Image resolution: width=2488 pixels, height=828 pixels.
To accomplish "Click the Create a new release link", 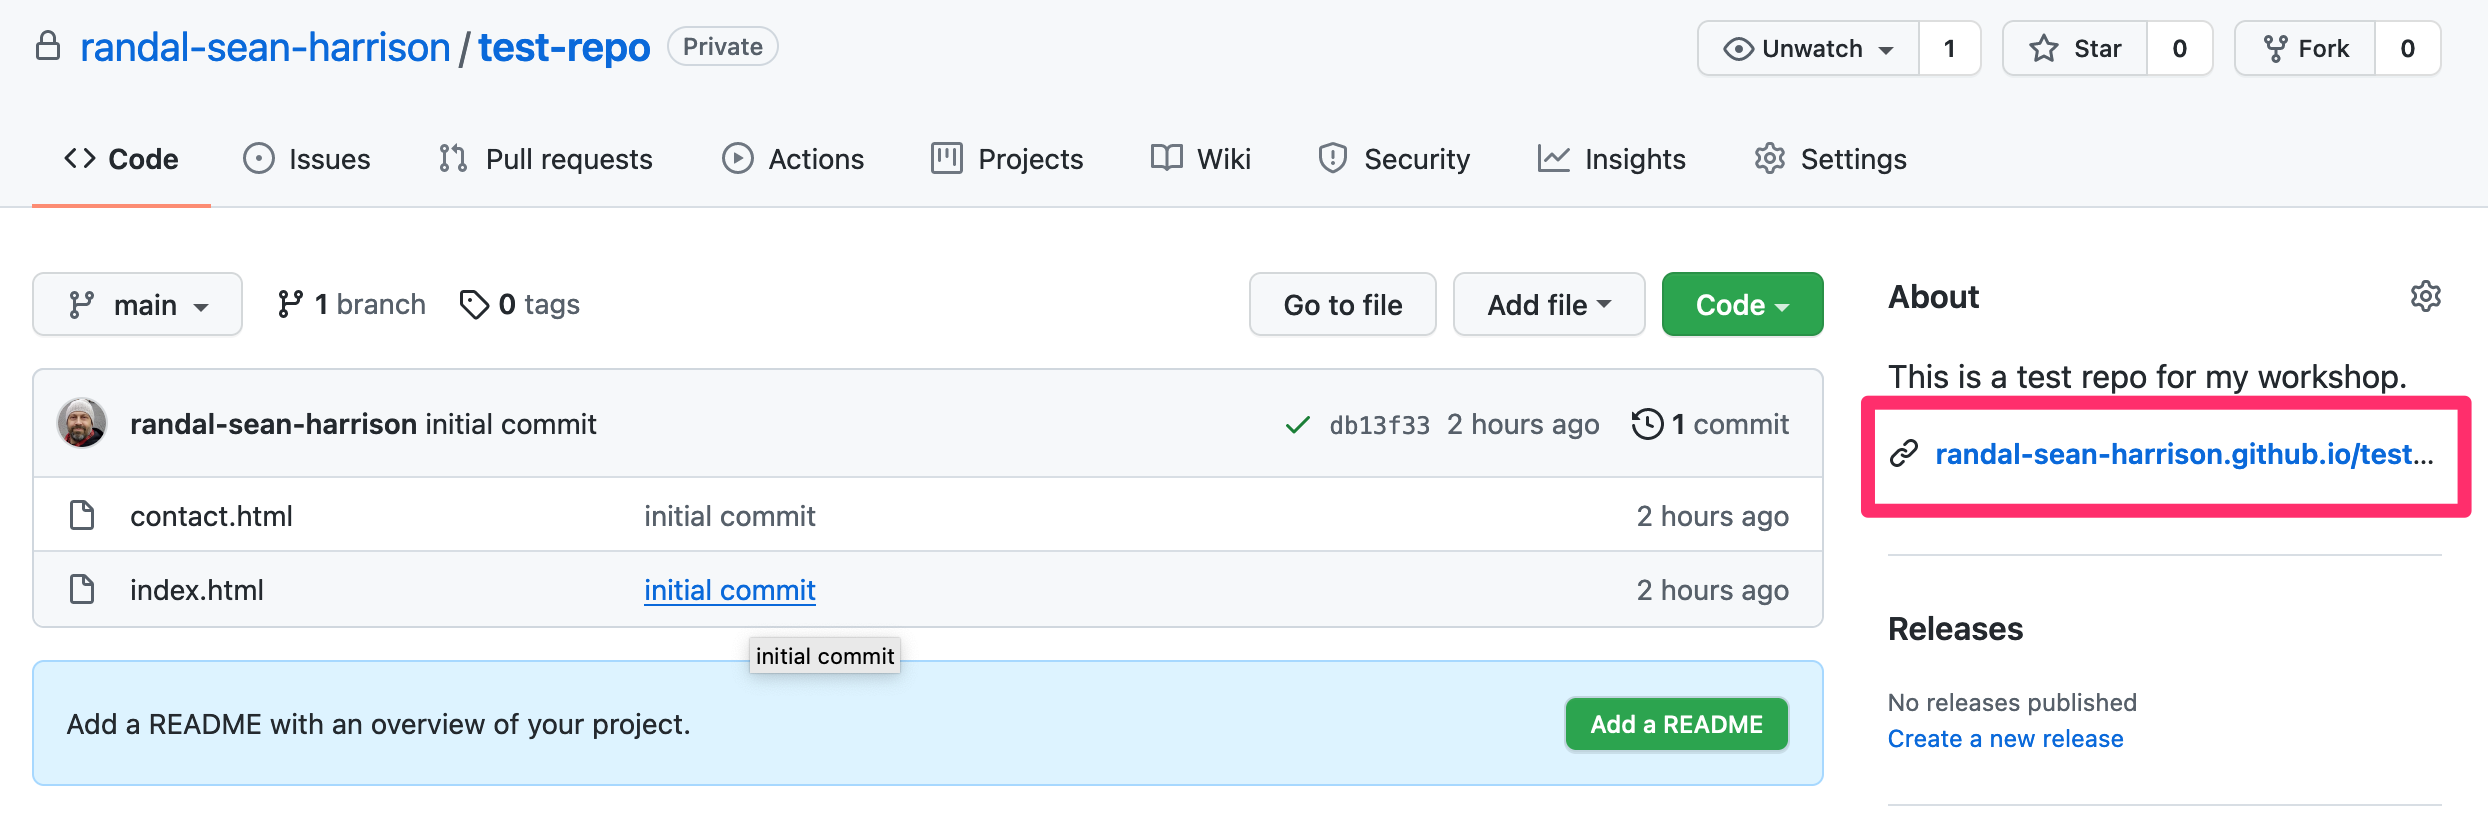I will [2005, 739].
